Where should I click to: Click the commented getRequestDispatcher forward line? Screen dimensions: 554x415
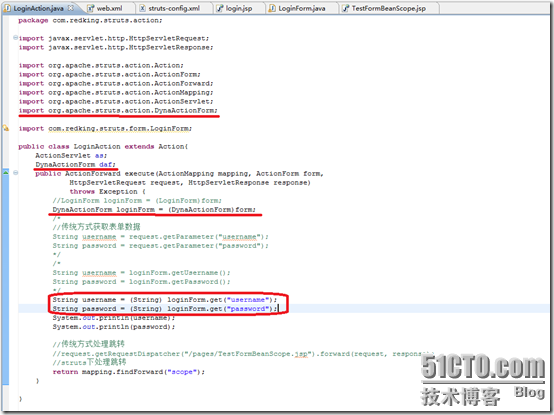243,354
